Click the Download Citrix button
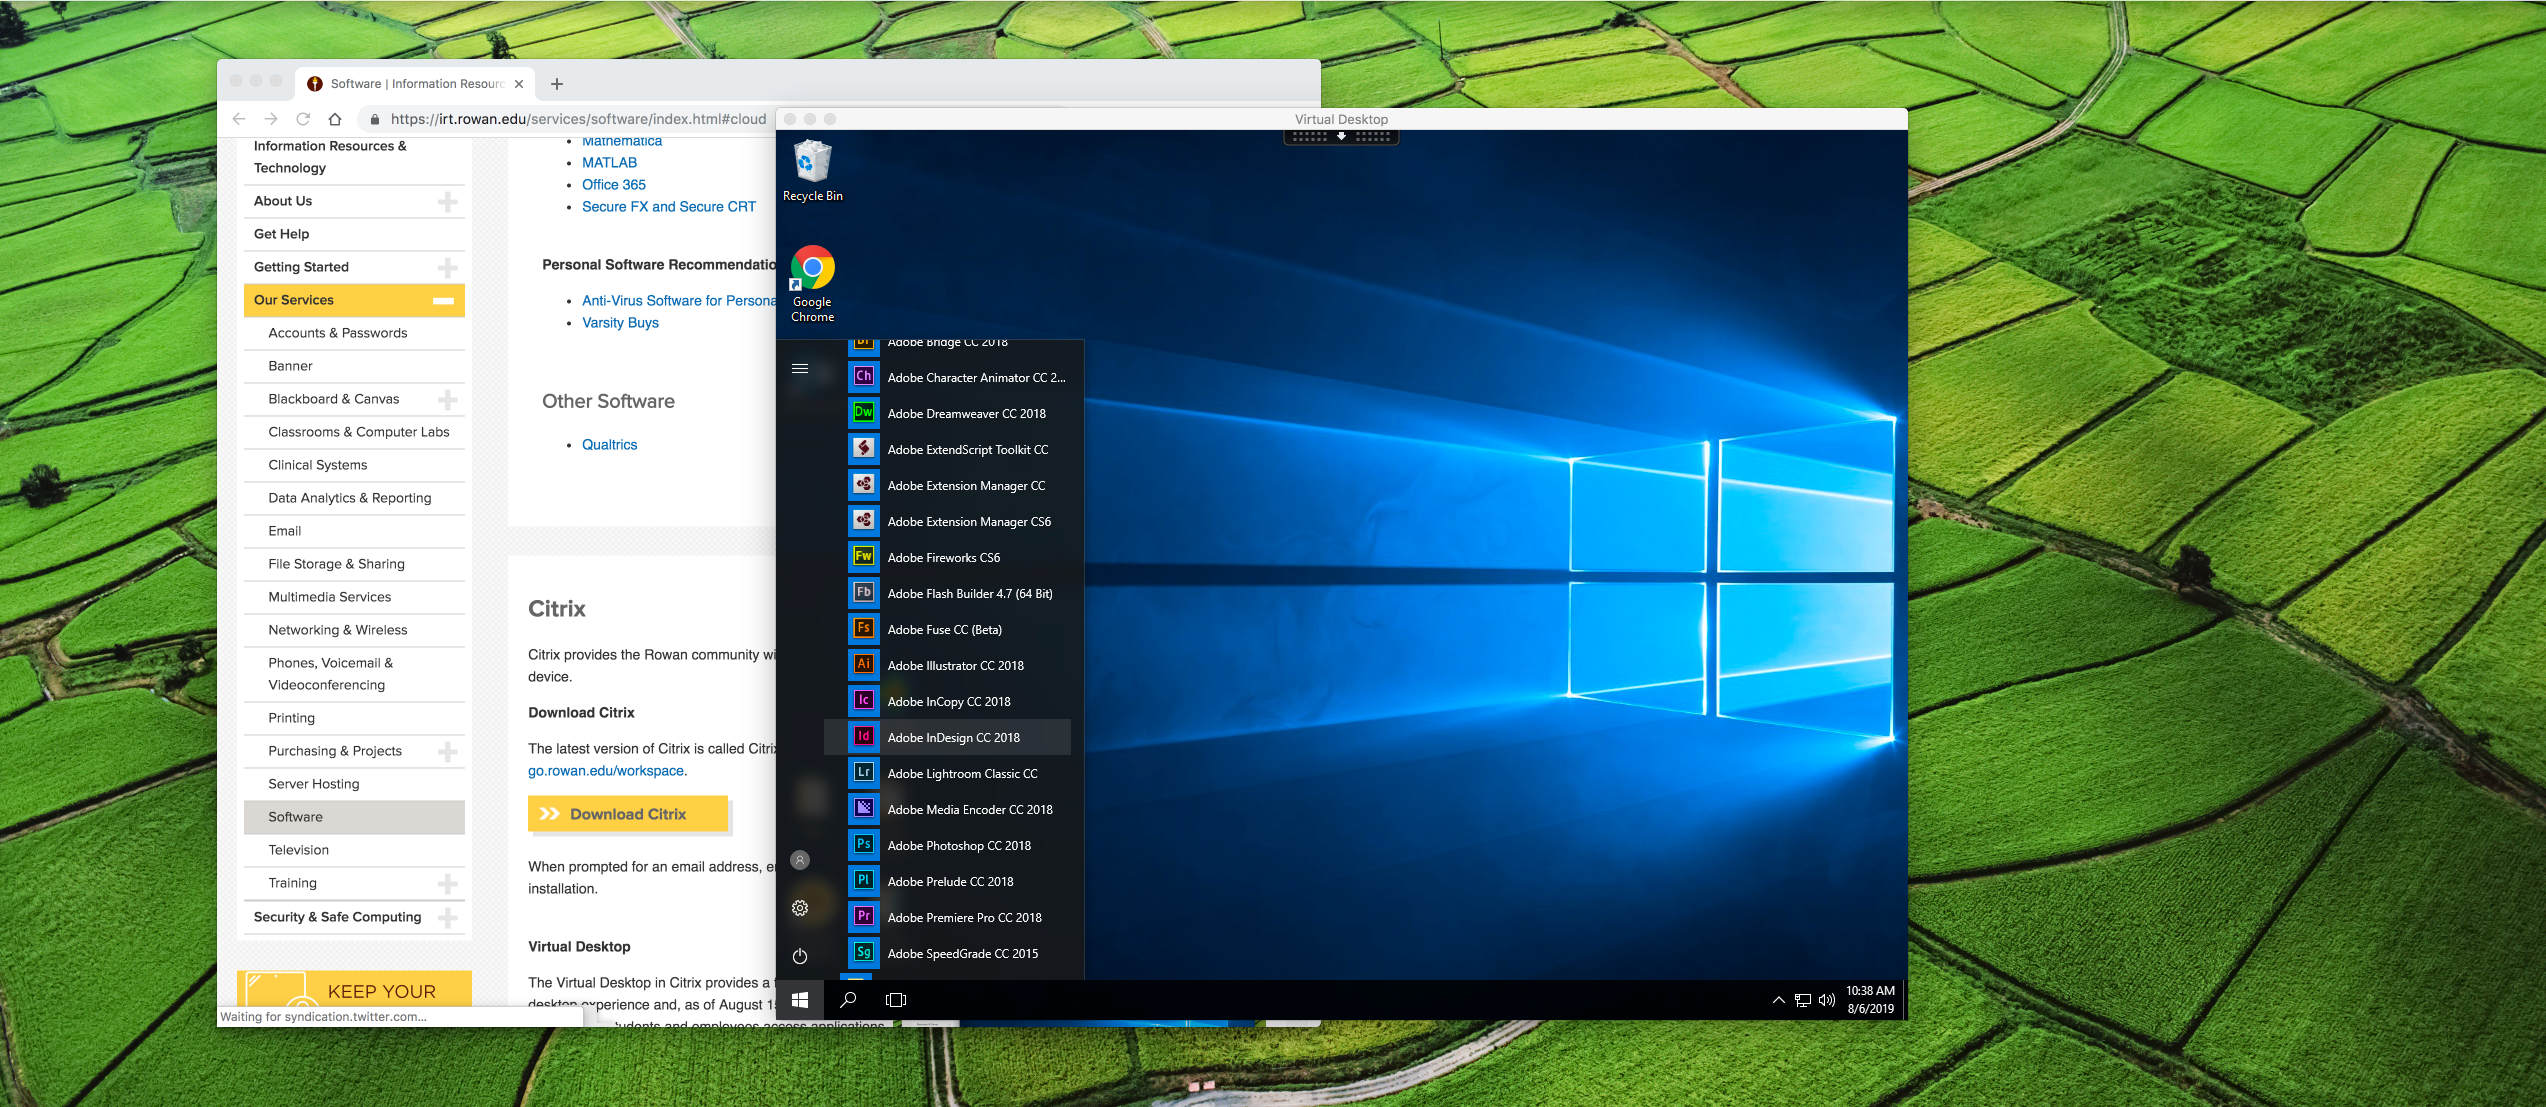Screen dimensions: 2546x1107 pos(628,814)
